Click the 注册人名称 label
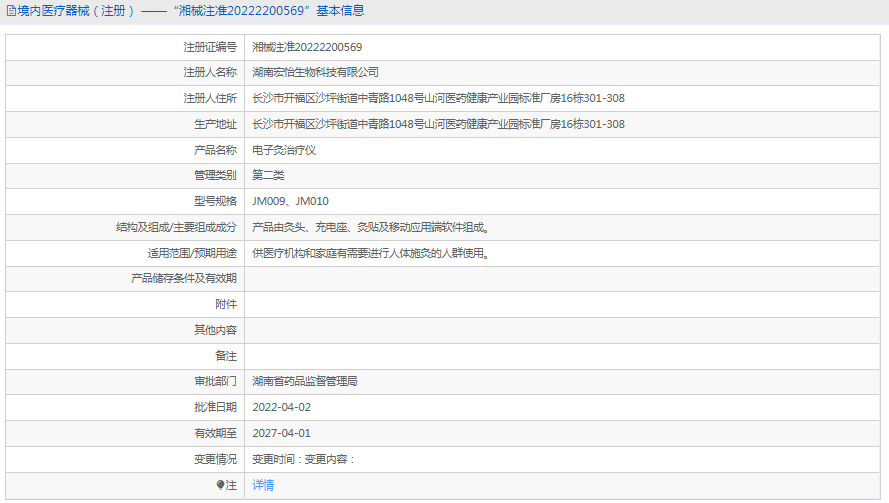 click(210, 72)
